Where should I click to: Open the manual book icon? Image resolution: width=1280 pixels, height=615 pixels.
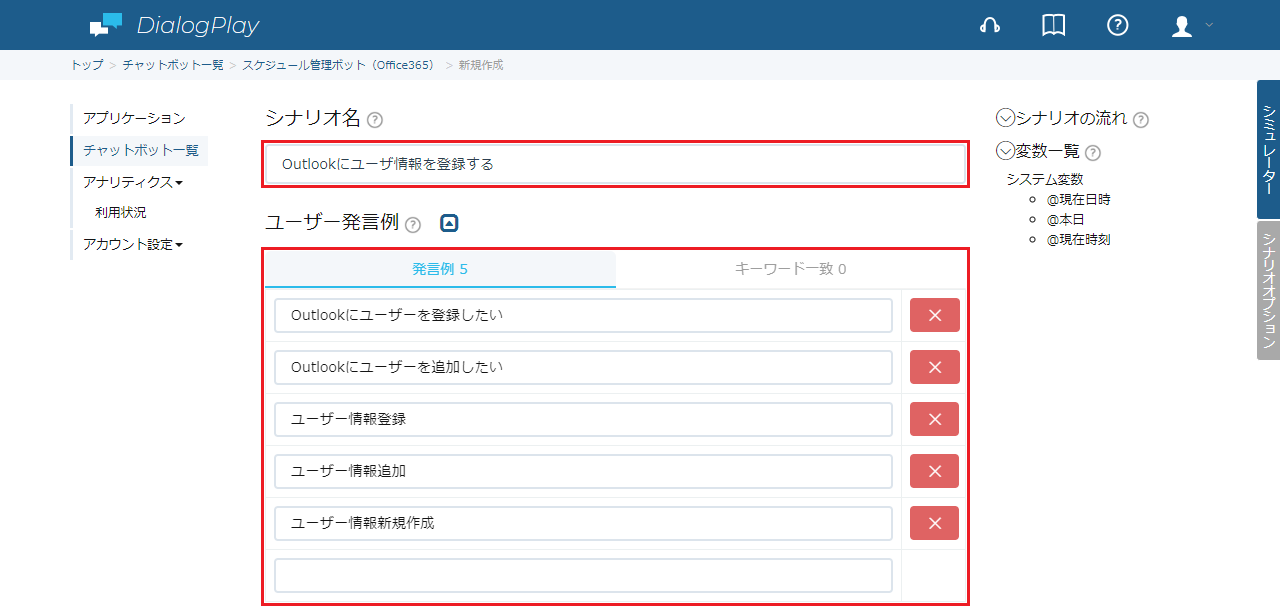pyautogui.click(x=1053, y=25)
